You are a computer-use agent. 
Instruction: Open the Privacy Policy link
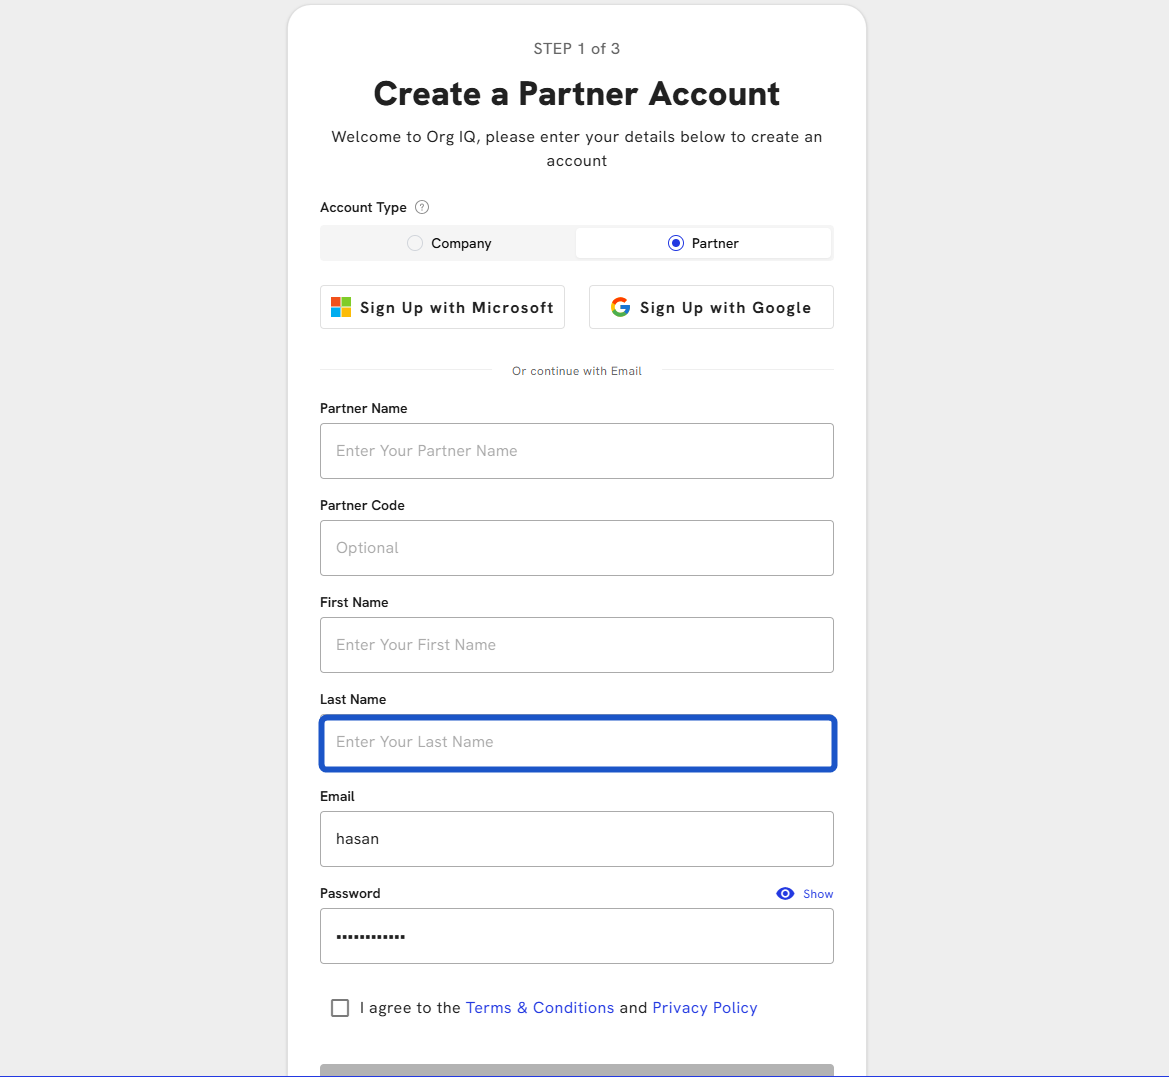(704, 1008)
